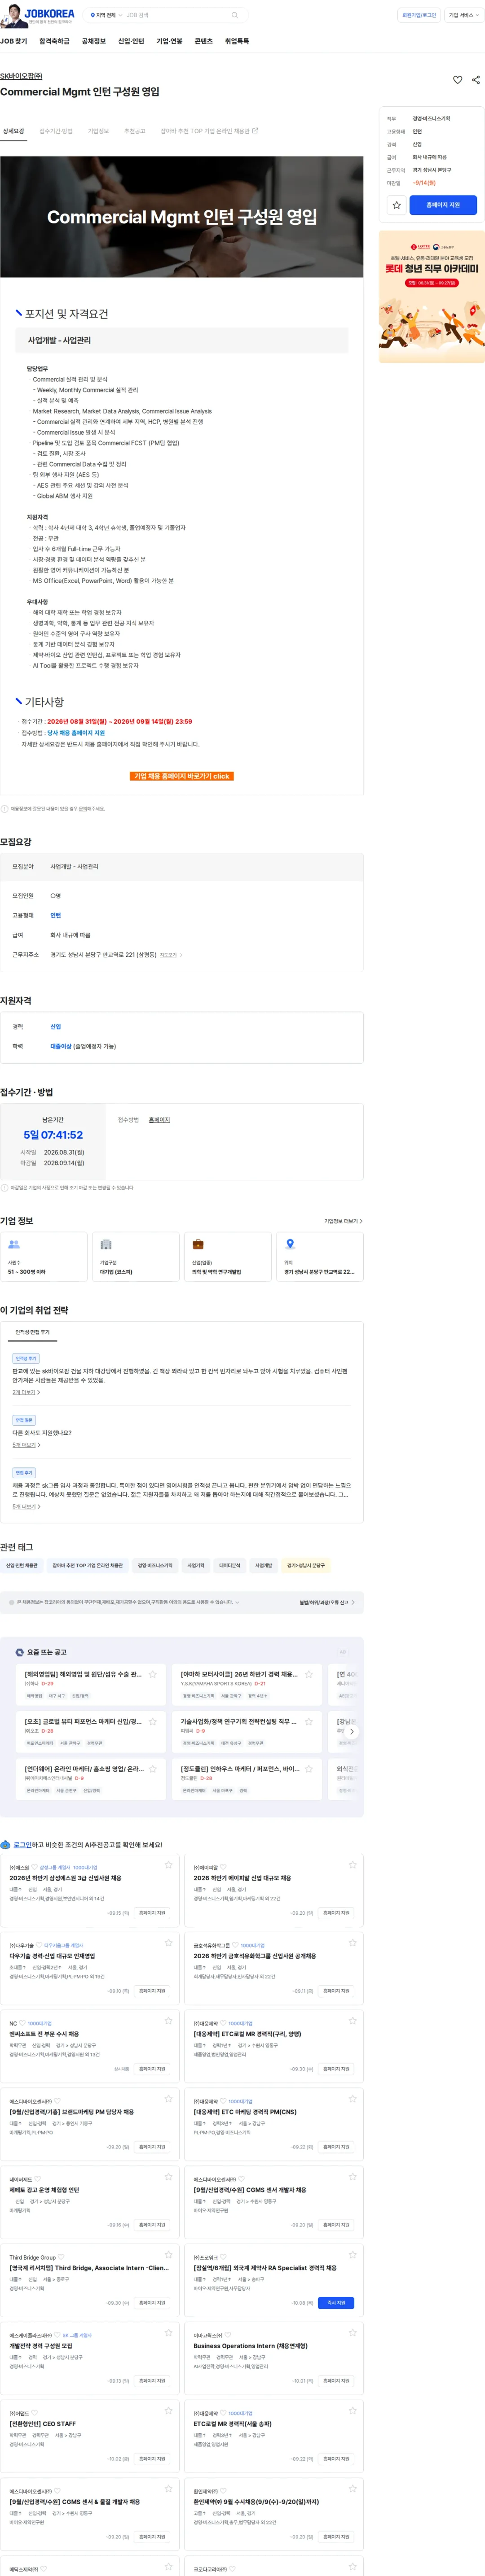Star the [오호] 글로벌 뷰티 posting

click(153, 1722)
